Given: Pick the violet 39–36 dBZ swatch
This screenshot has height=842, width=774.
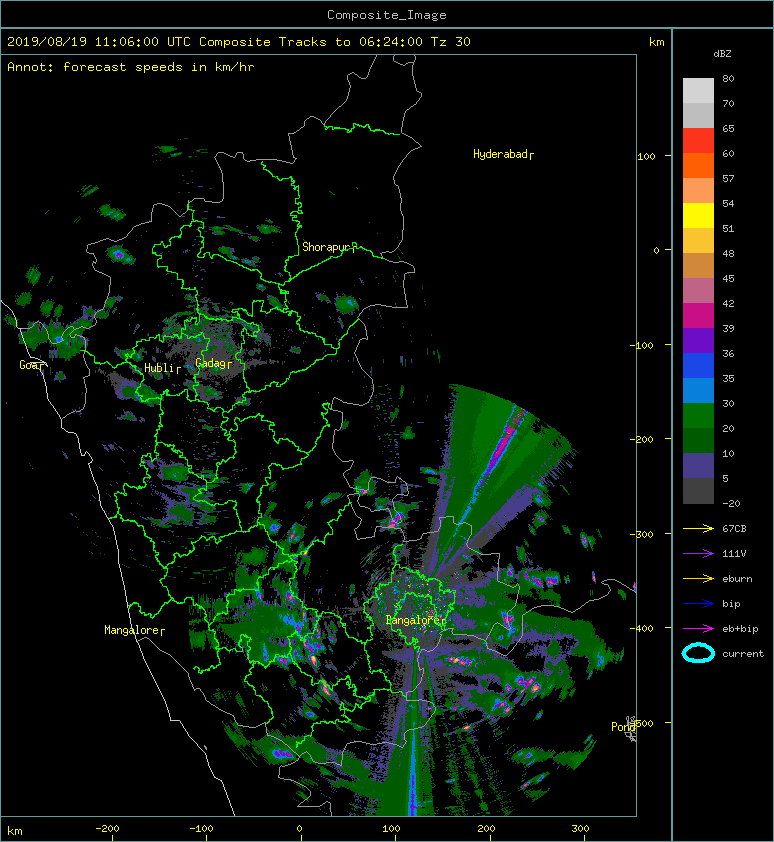Looking at the screenshot, I should pos(698,340).
